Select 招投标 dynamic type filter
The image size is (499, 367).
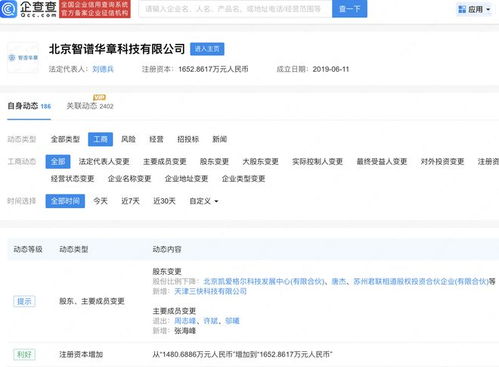point(188,139)
